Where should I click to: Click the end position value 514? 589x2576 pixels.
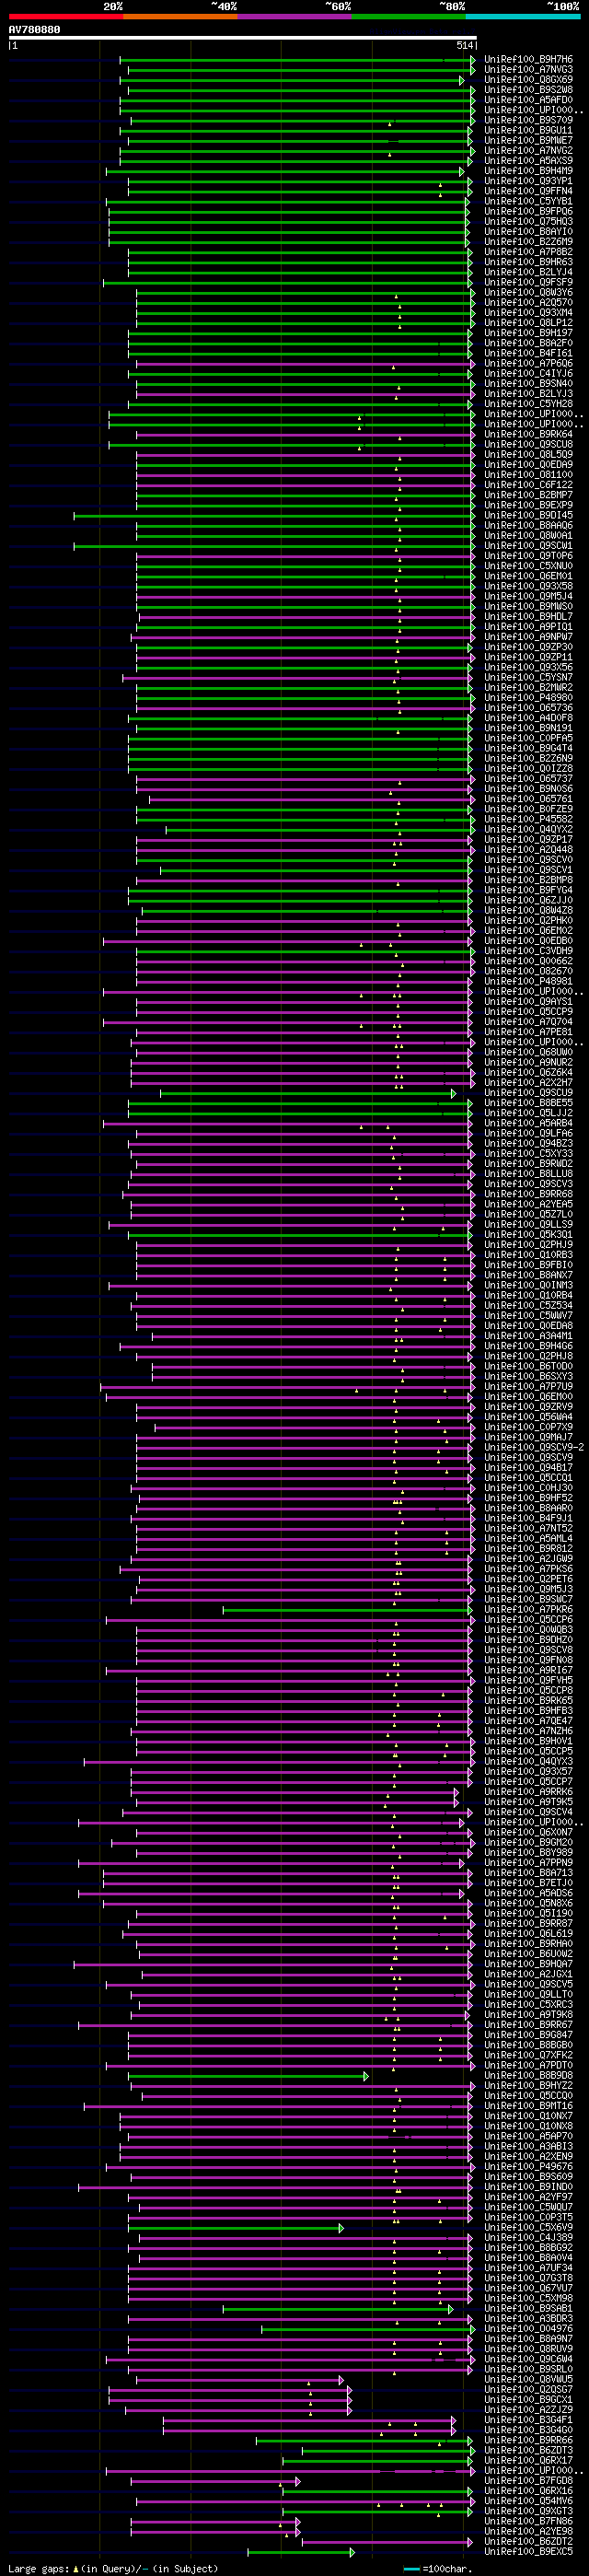click(465, 46)
